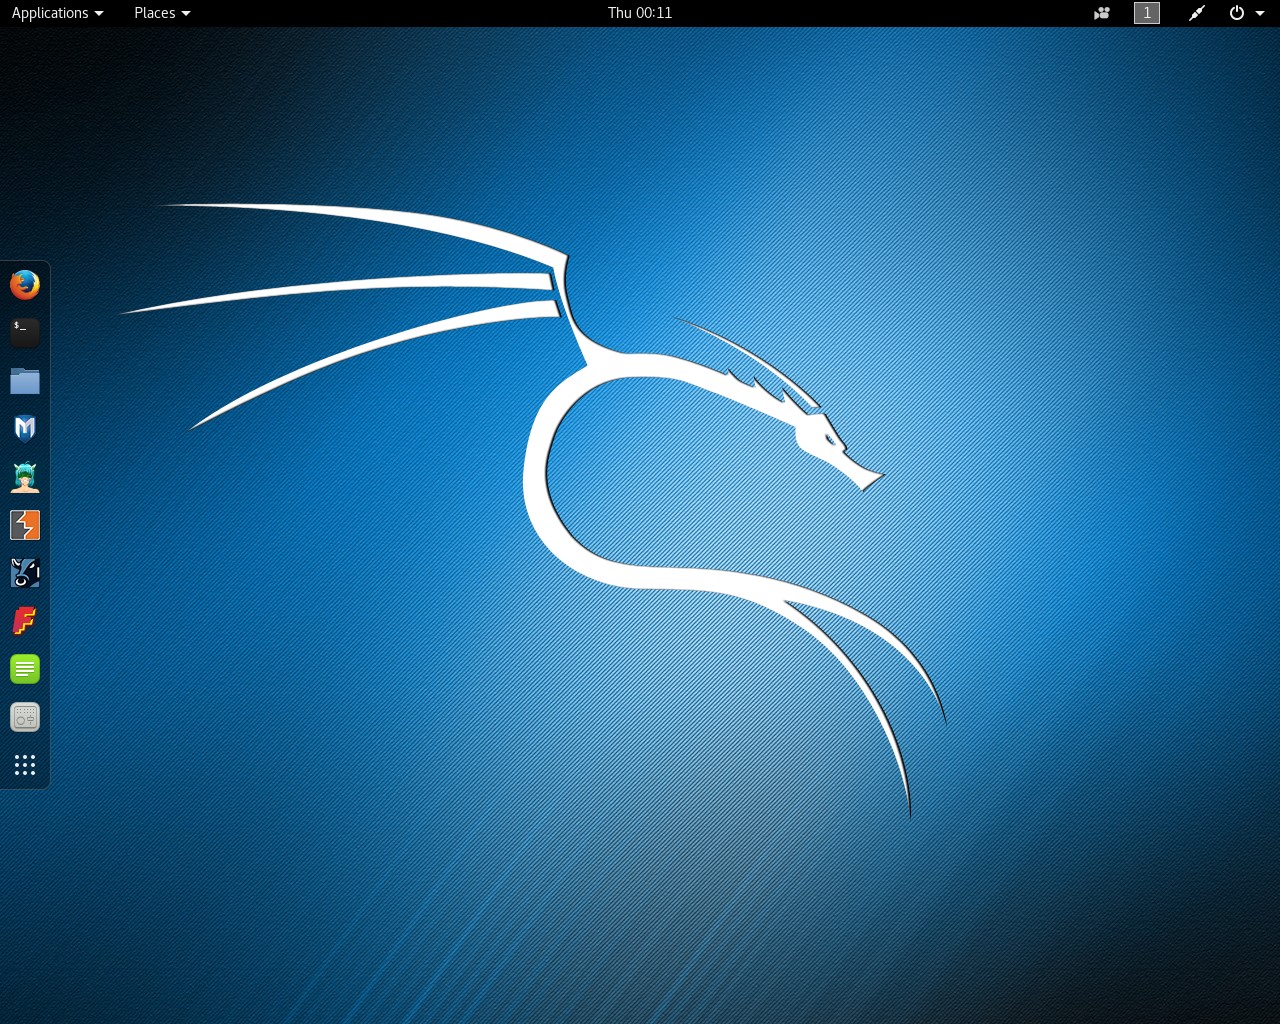Launch Armitage from the dock

25,477
